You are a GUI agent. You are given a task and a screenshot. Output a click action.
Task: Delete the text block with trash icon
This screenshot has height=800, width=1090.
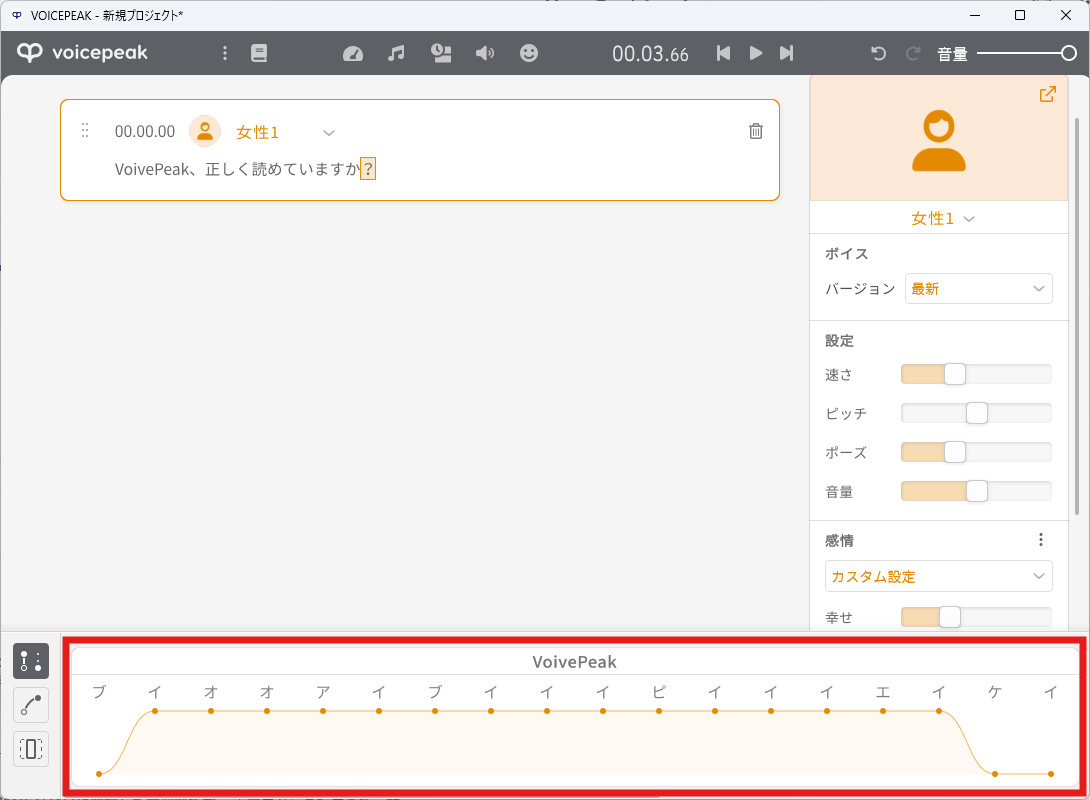pyautogui.click(x=756, y=131)
